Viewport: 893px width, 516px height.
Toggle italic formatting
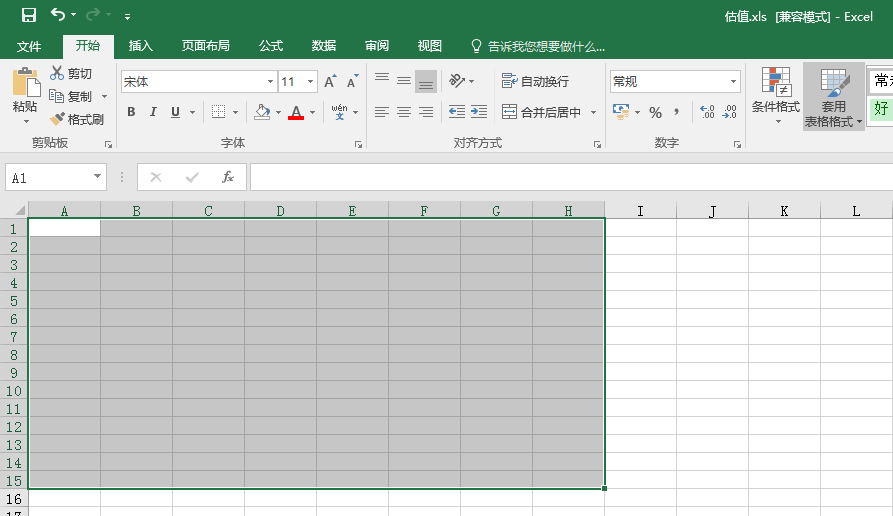click(153, 112)
